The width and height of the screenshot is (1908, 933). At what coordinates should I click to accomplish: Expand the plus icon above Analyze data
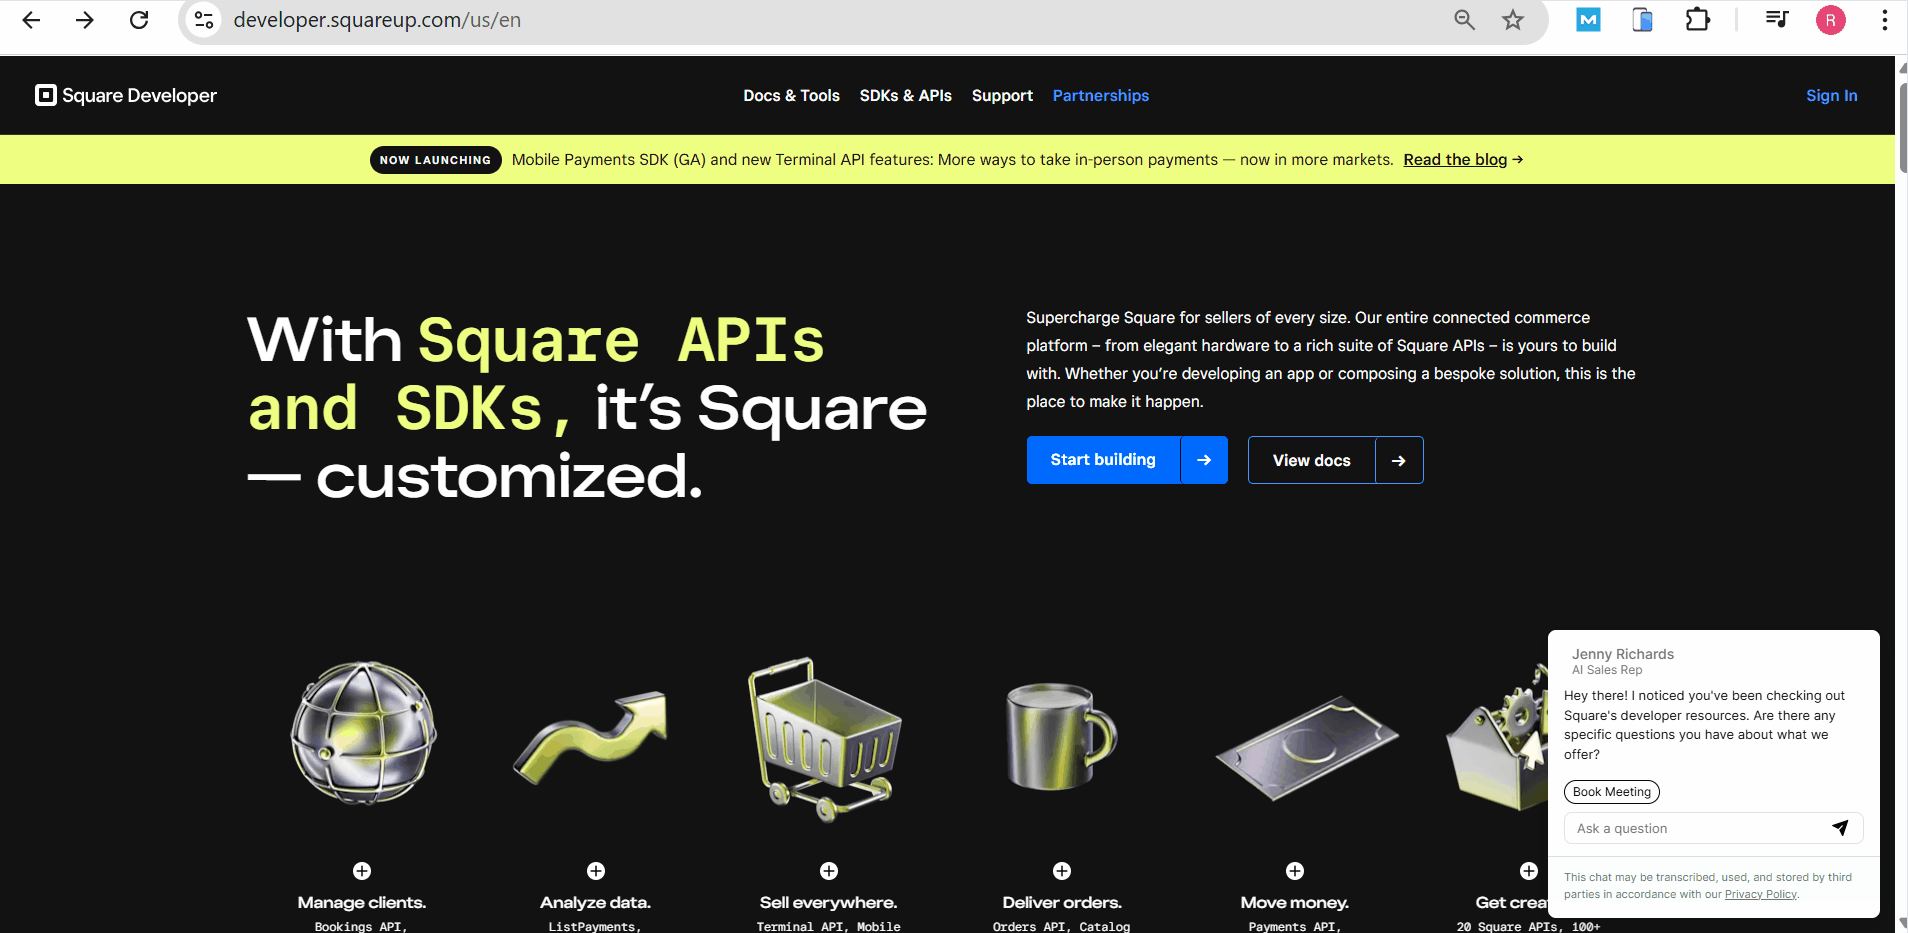596,871
